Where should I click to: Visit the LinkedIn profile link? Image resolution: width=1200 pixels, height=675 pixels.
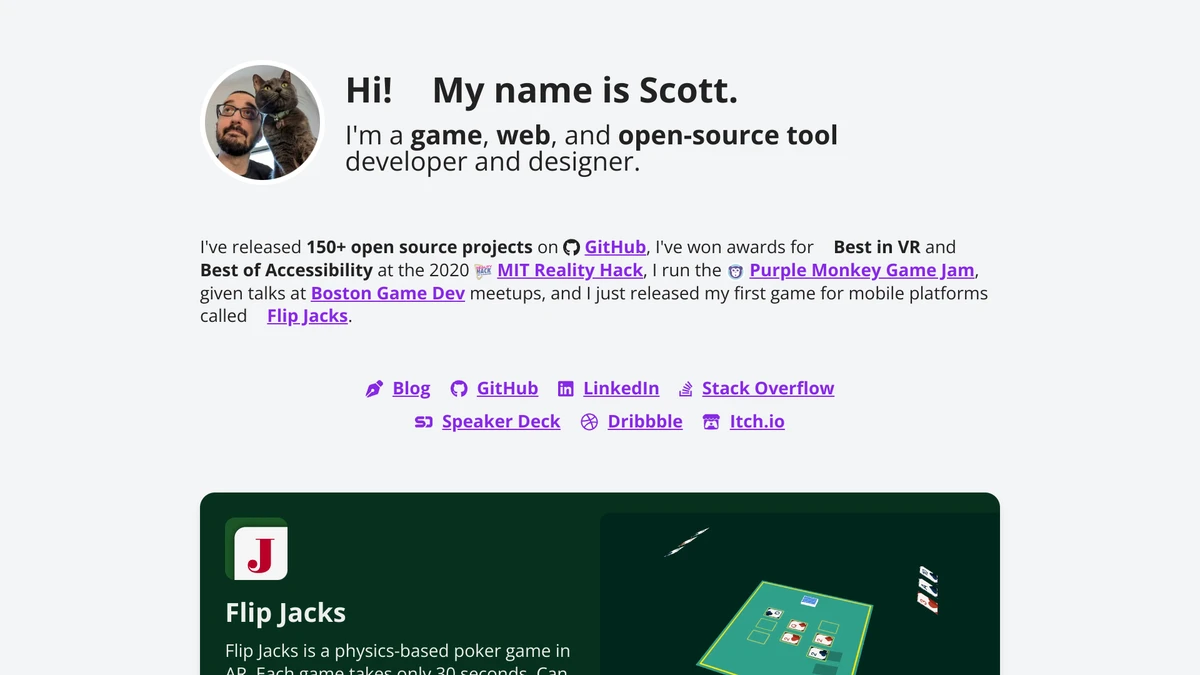point(621,389)
